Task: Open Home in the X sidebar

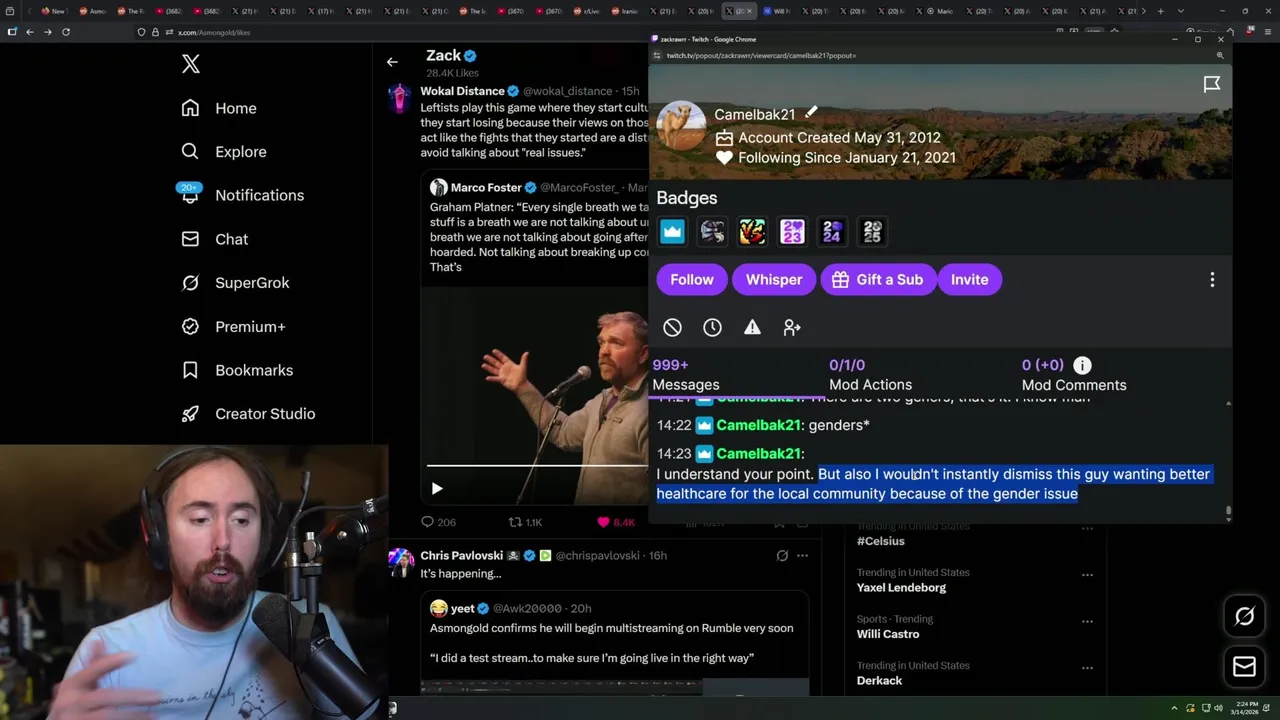Action: pos(219,108)
